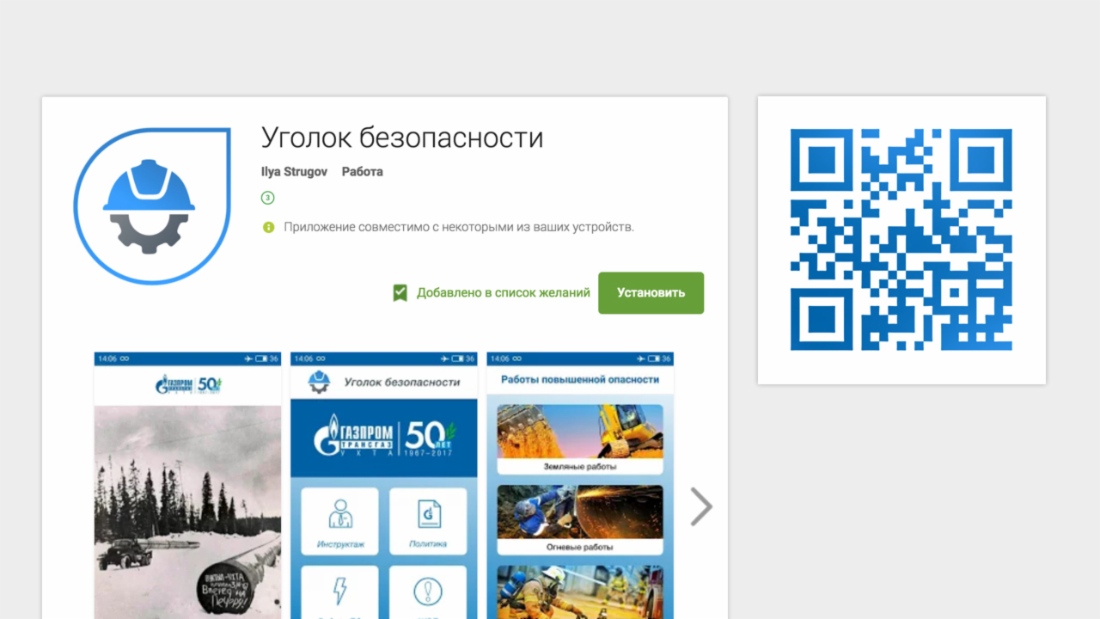
Task: Click the Инструктаж tile icon in screenshot
Action: [x=340, y=514]
